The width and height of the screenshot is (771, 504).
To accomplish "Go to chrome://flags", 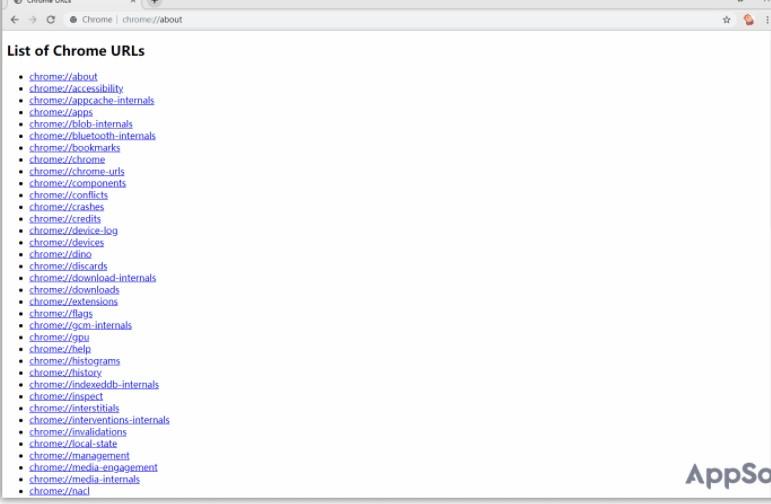I will coord(61,313).
